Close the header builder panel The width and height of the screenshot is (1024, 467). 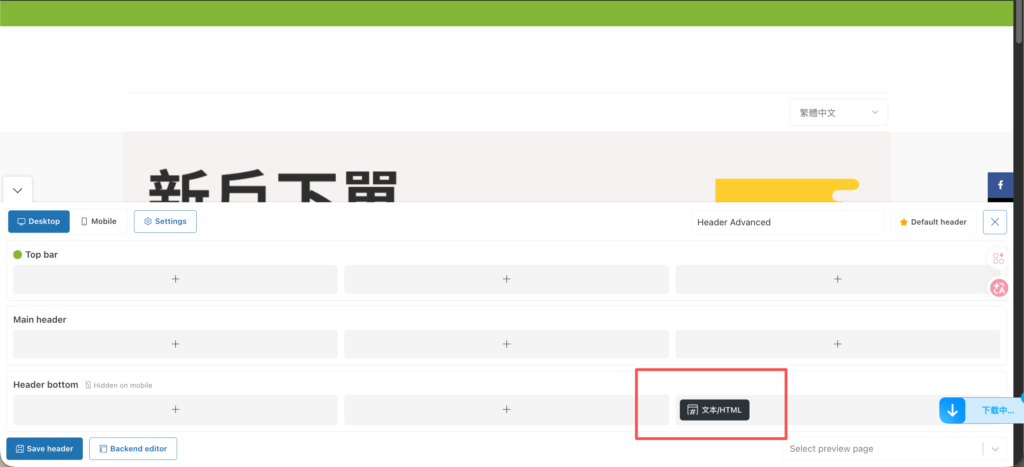pyautogui.click(x=995, y=222)
